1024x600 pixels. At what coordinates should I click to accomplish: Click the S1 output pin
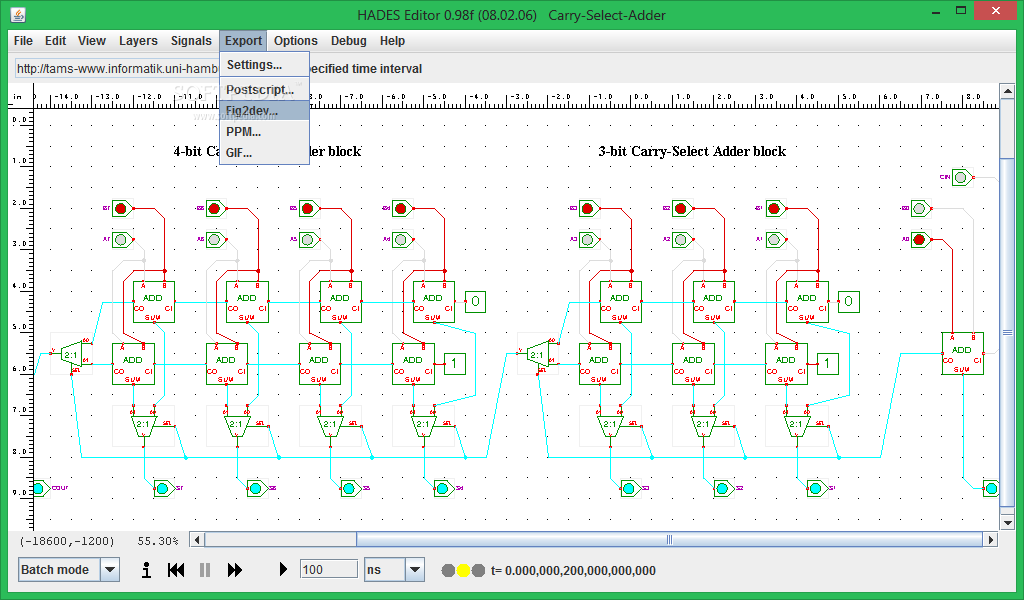coord(817,488)
